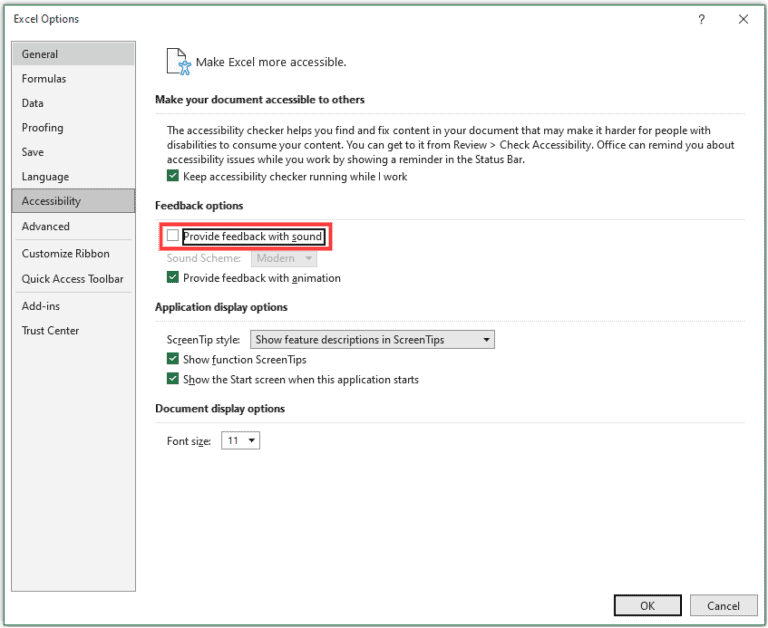Click the accessibility document icon

pos(178,62)
